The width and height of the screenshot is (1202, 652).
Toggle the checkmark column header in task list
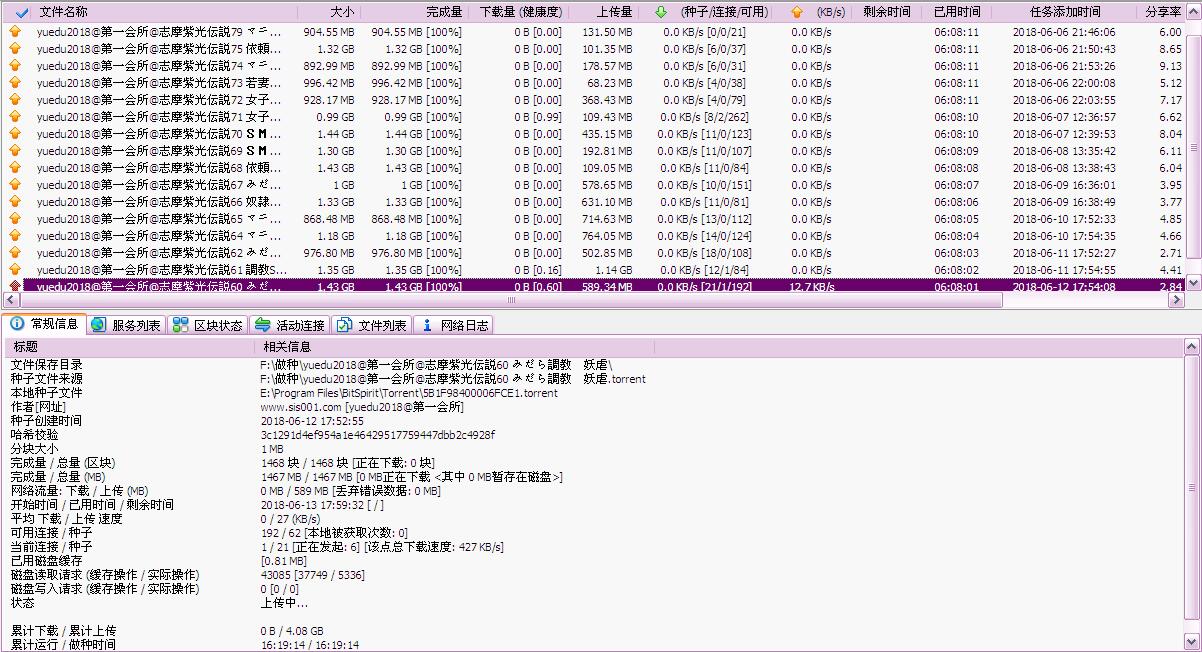(22, 12)
